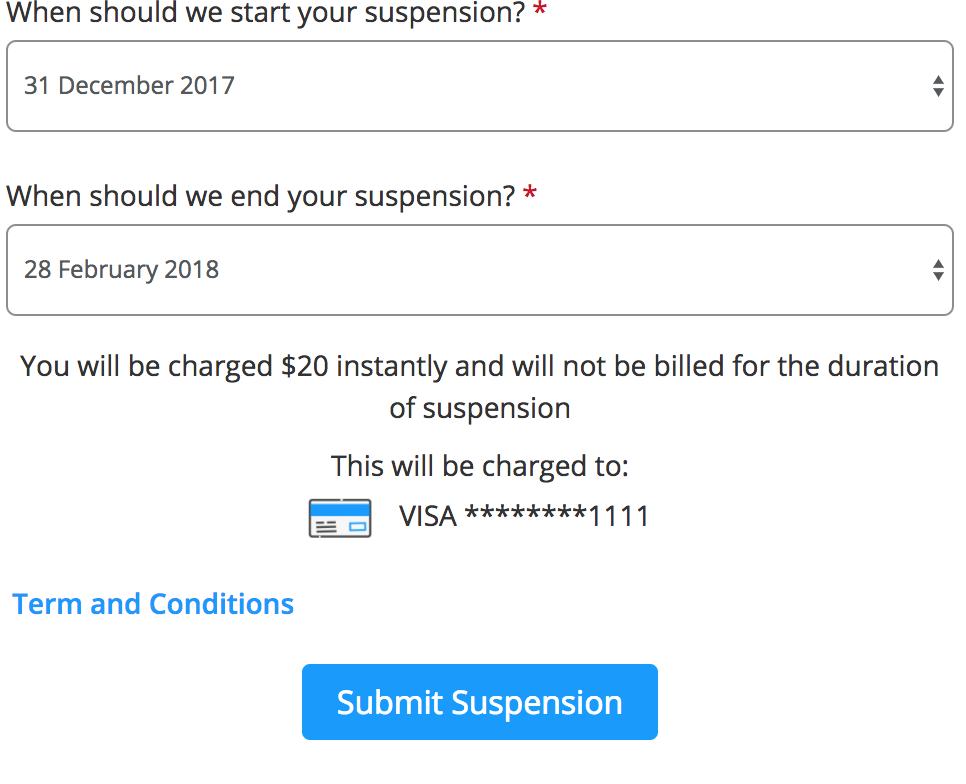
Task: Click the $20 amount in the notice
Action: 305,366
